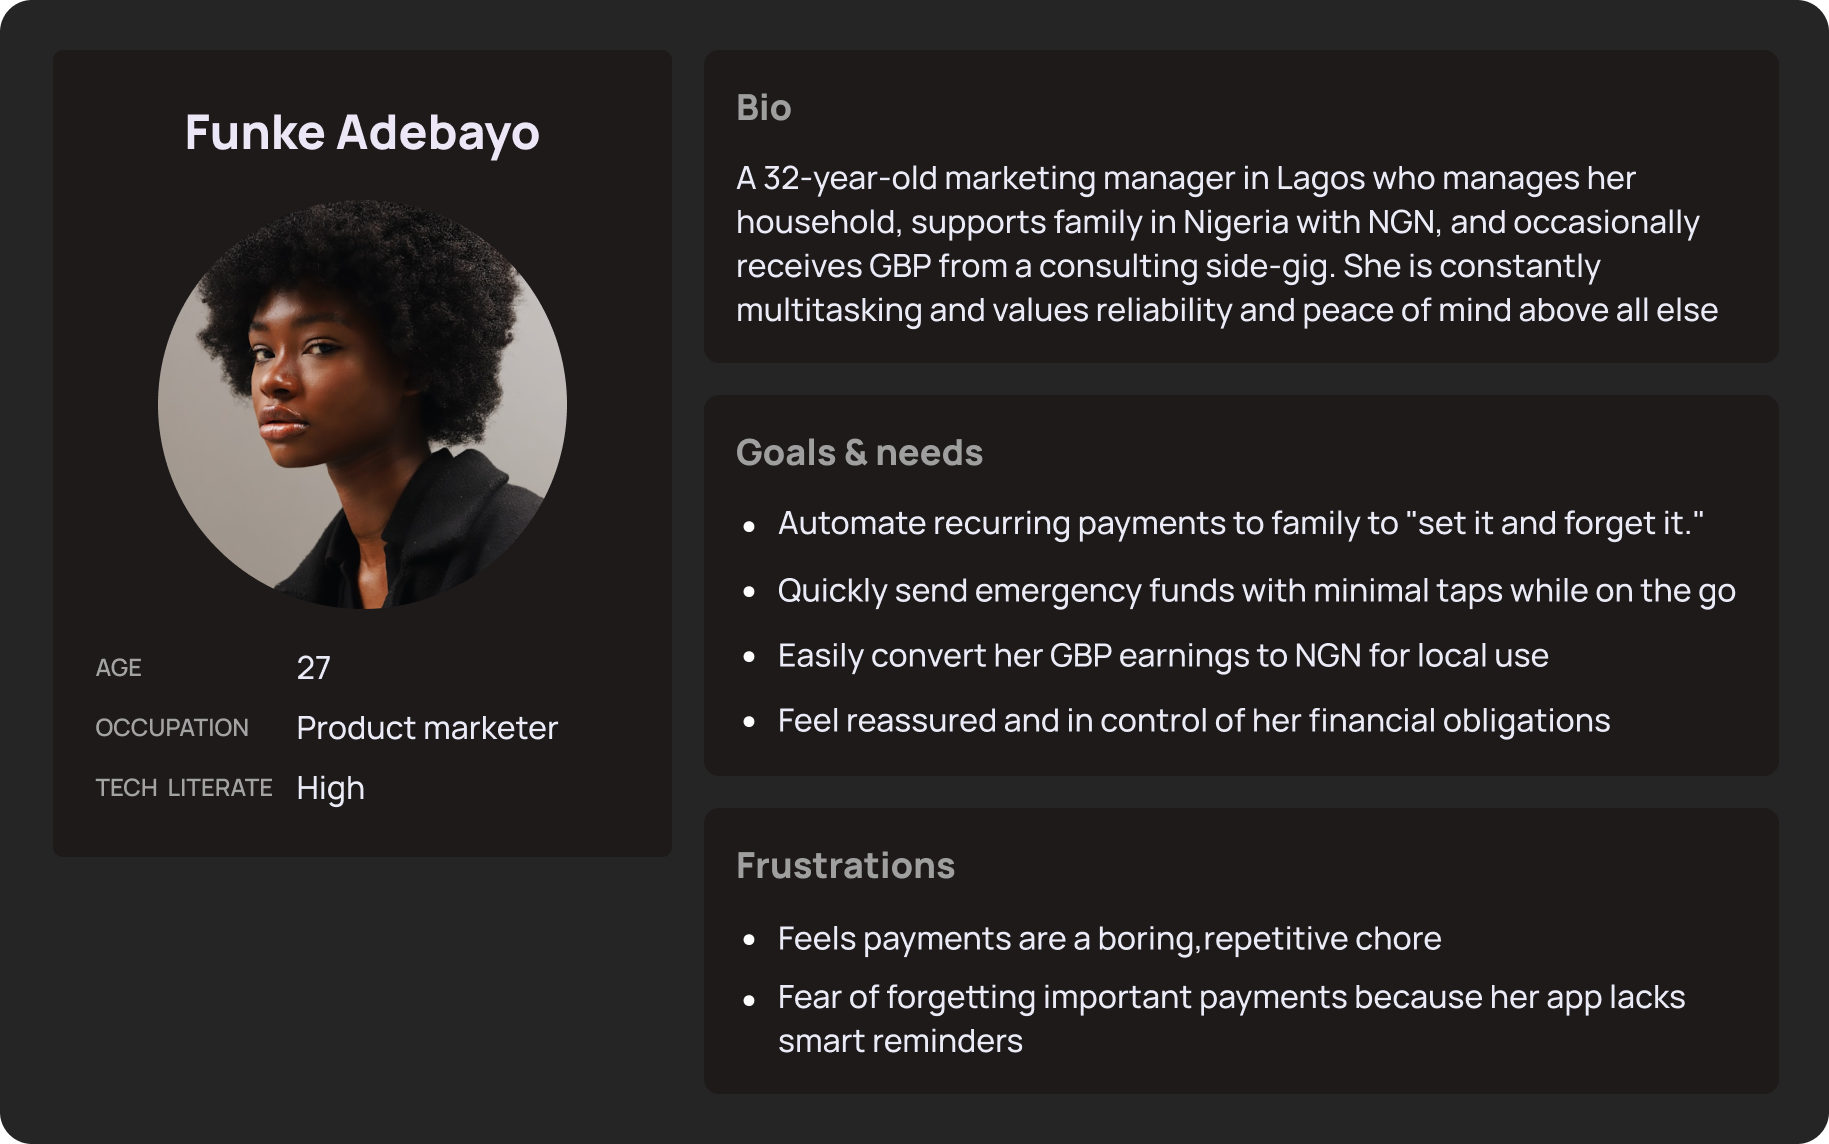Select the convert GBP earnings goal

[x=1163, y=656]
